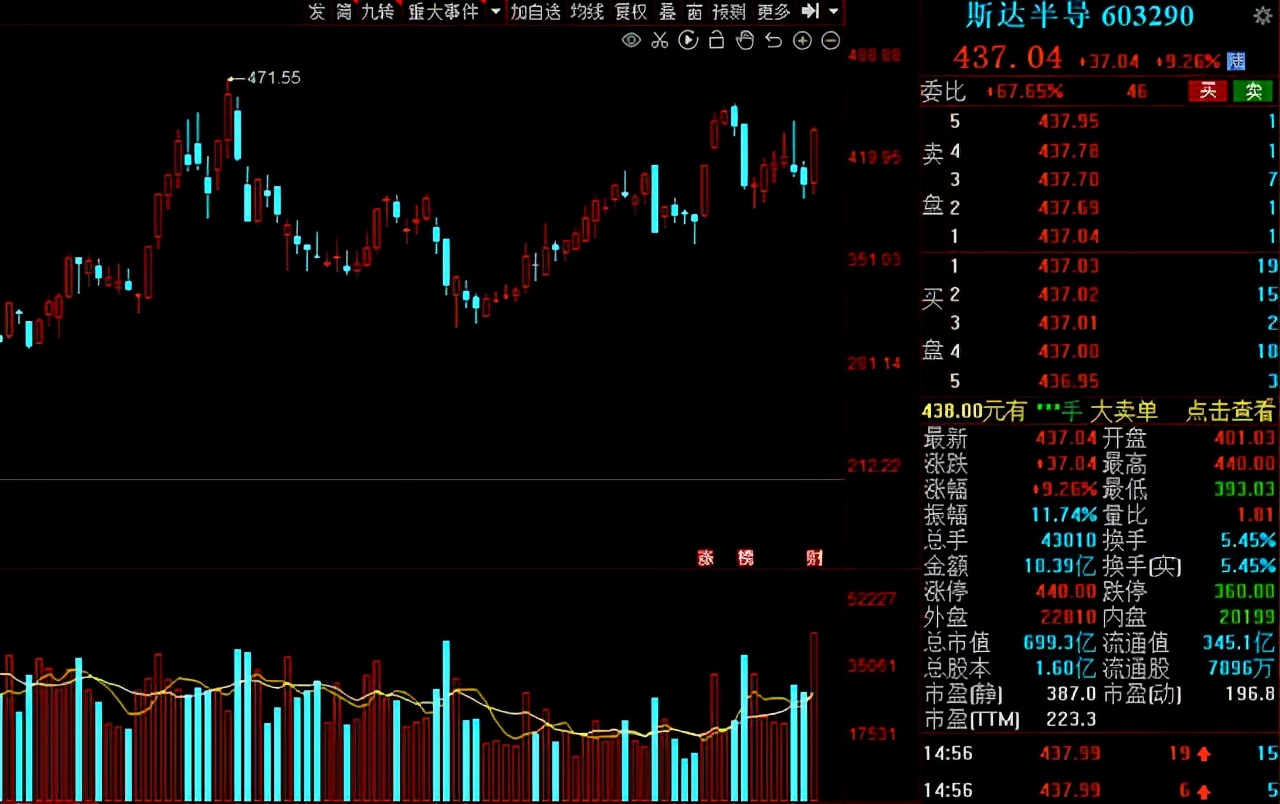Open the 预测 forecast option
The height and width of the screenshot is (804, 1280).
click(x=729, y=11)
